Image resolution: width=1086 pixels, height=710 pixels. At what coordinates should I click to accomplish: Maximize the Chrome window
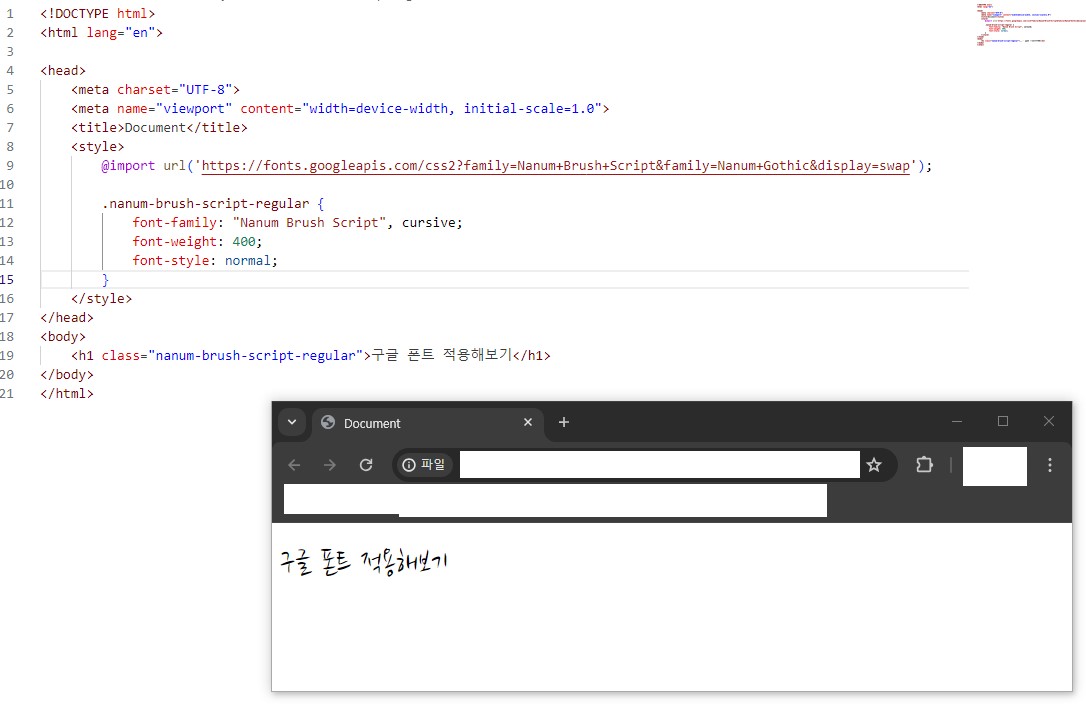pos(1003,421)
